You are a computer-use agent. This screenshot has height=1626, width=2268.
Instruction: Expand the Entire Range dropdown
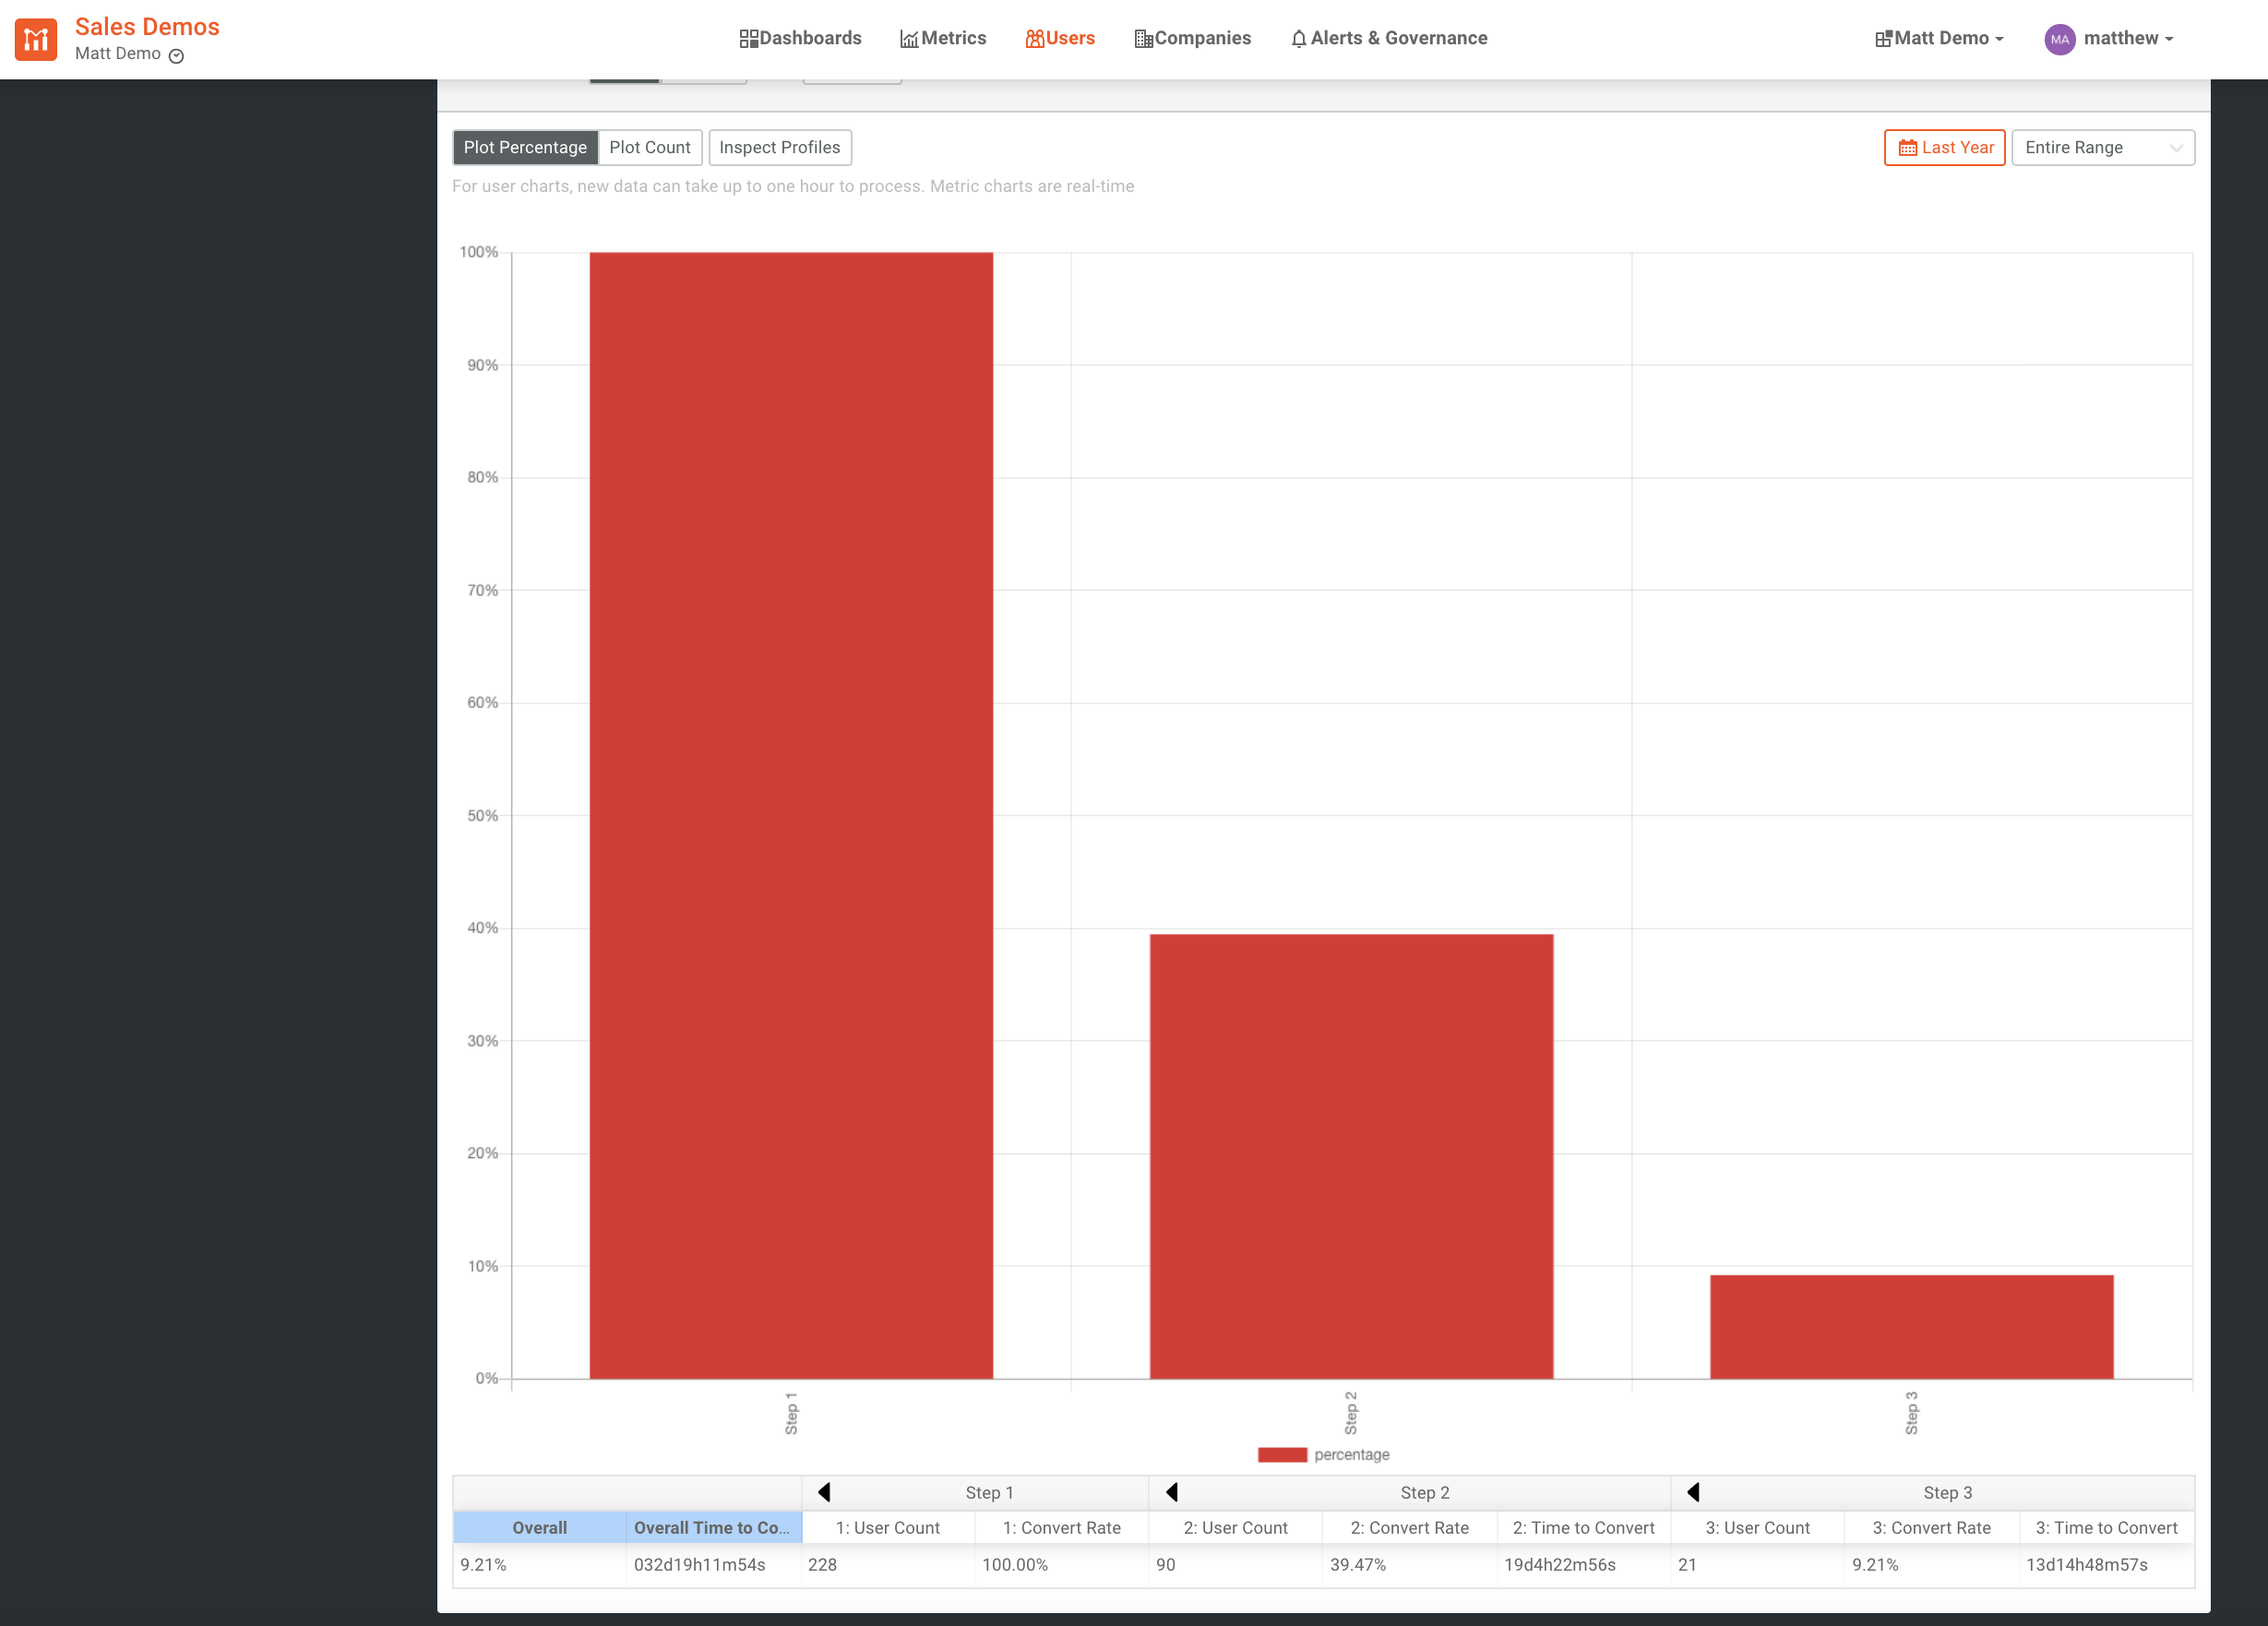[x=2102, y=147]
